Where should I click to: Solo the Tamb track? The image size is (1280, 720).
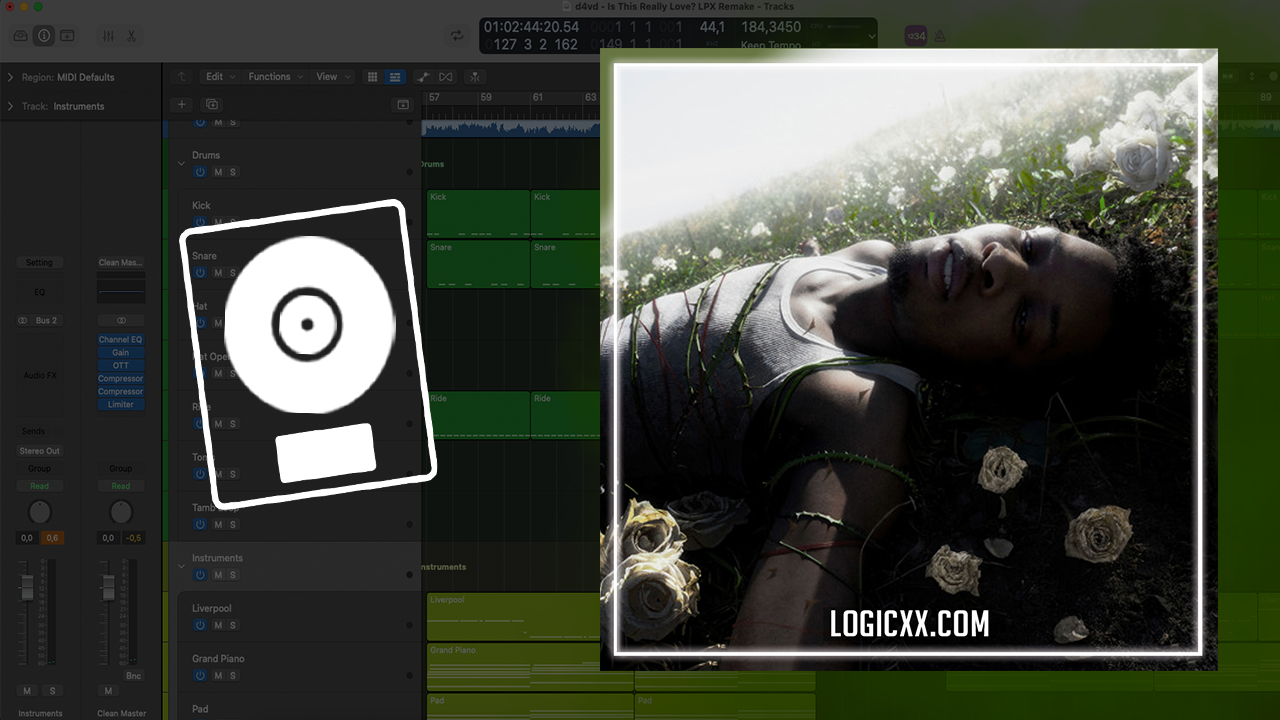(233, 524)
